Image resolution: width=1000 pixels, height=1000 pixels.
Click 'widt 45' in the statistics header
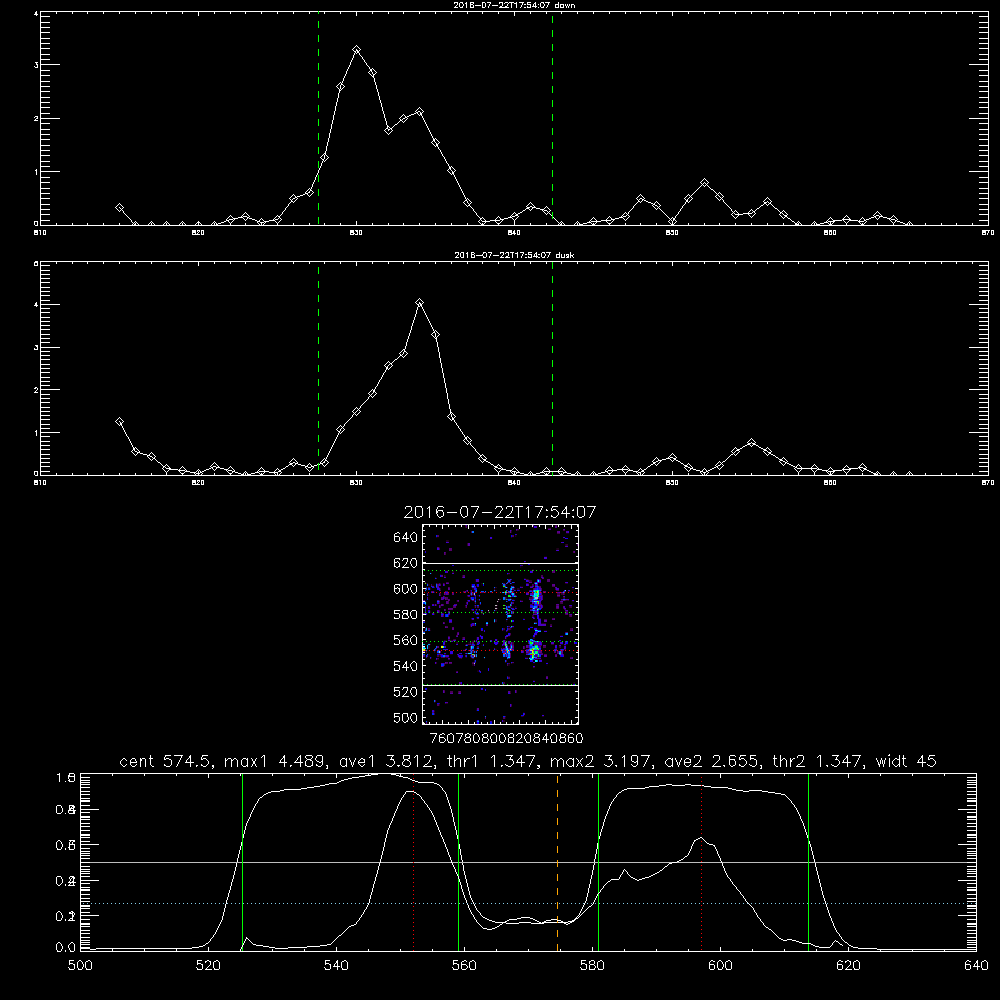coord(906,761)
